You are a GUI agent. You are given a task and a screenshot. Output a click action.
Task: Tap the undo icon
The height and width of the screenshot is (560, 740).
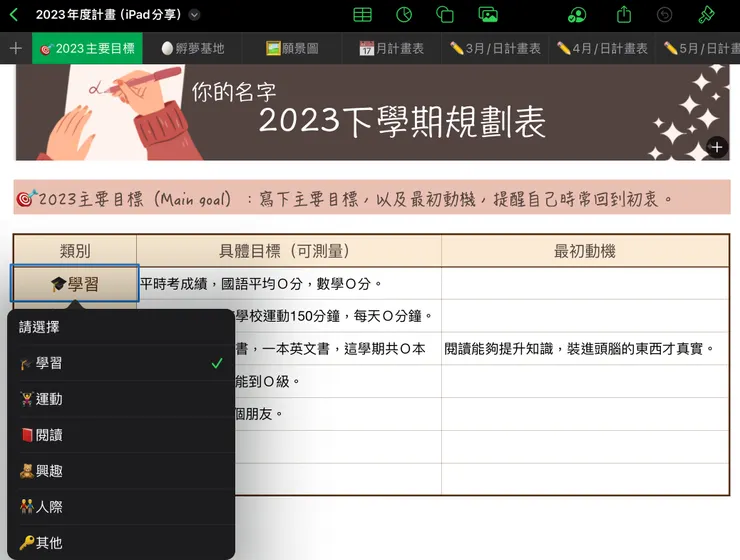pos(664,15)
